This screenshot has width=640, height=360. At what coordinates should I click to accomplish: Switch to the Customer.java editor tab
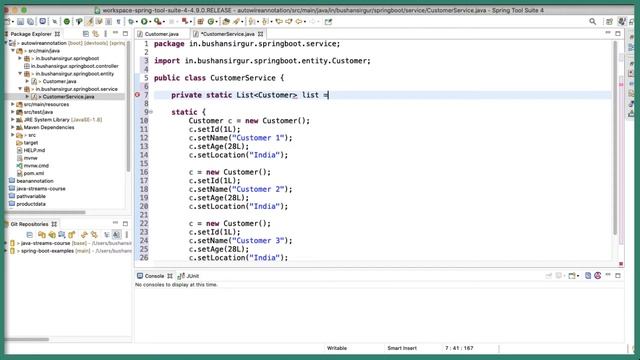[x=162, y=34]
